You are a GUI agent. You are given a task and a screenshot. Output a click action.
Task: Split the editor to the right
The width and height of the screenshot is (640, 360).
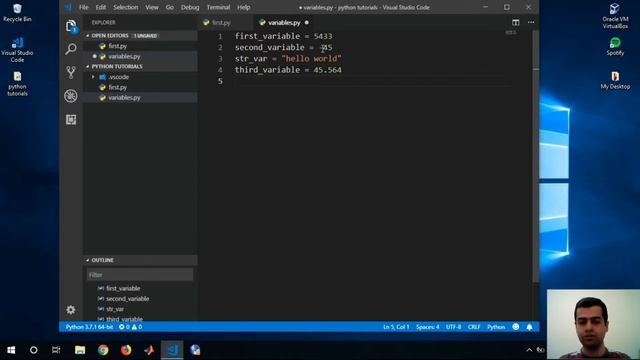click(x=516, y=22)
